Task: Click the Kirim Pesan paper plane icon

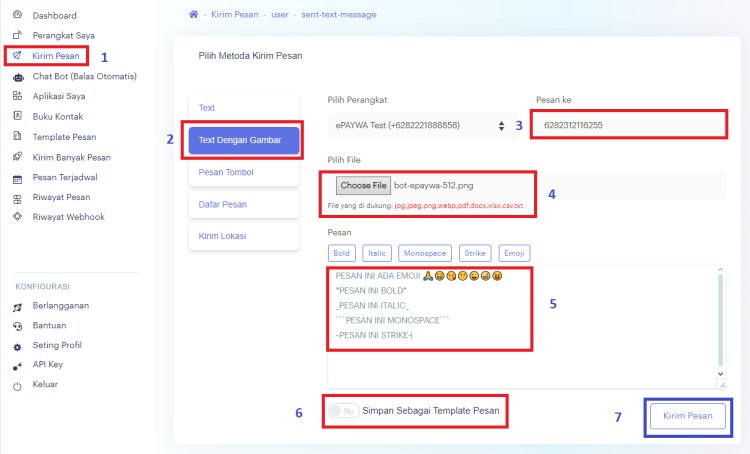Action: [17, 55]
